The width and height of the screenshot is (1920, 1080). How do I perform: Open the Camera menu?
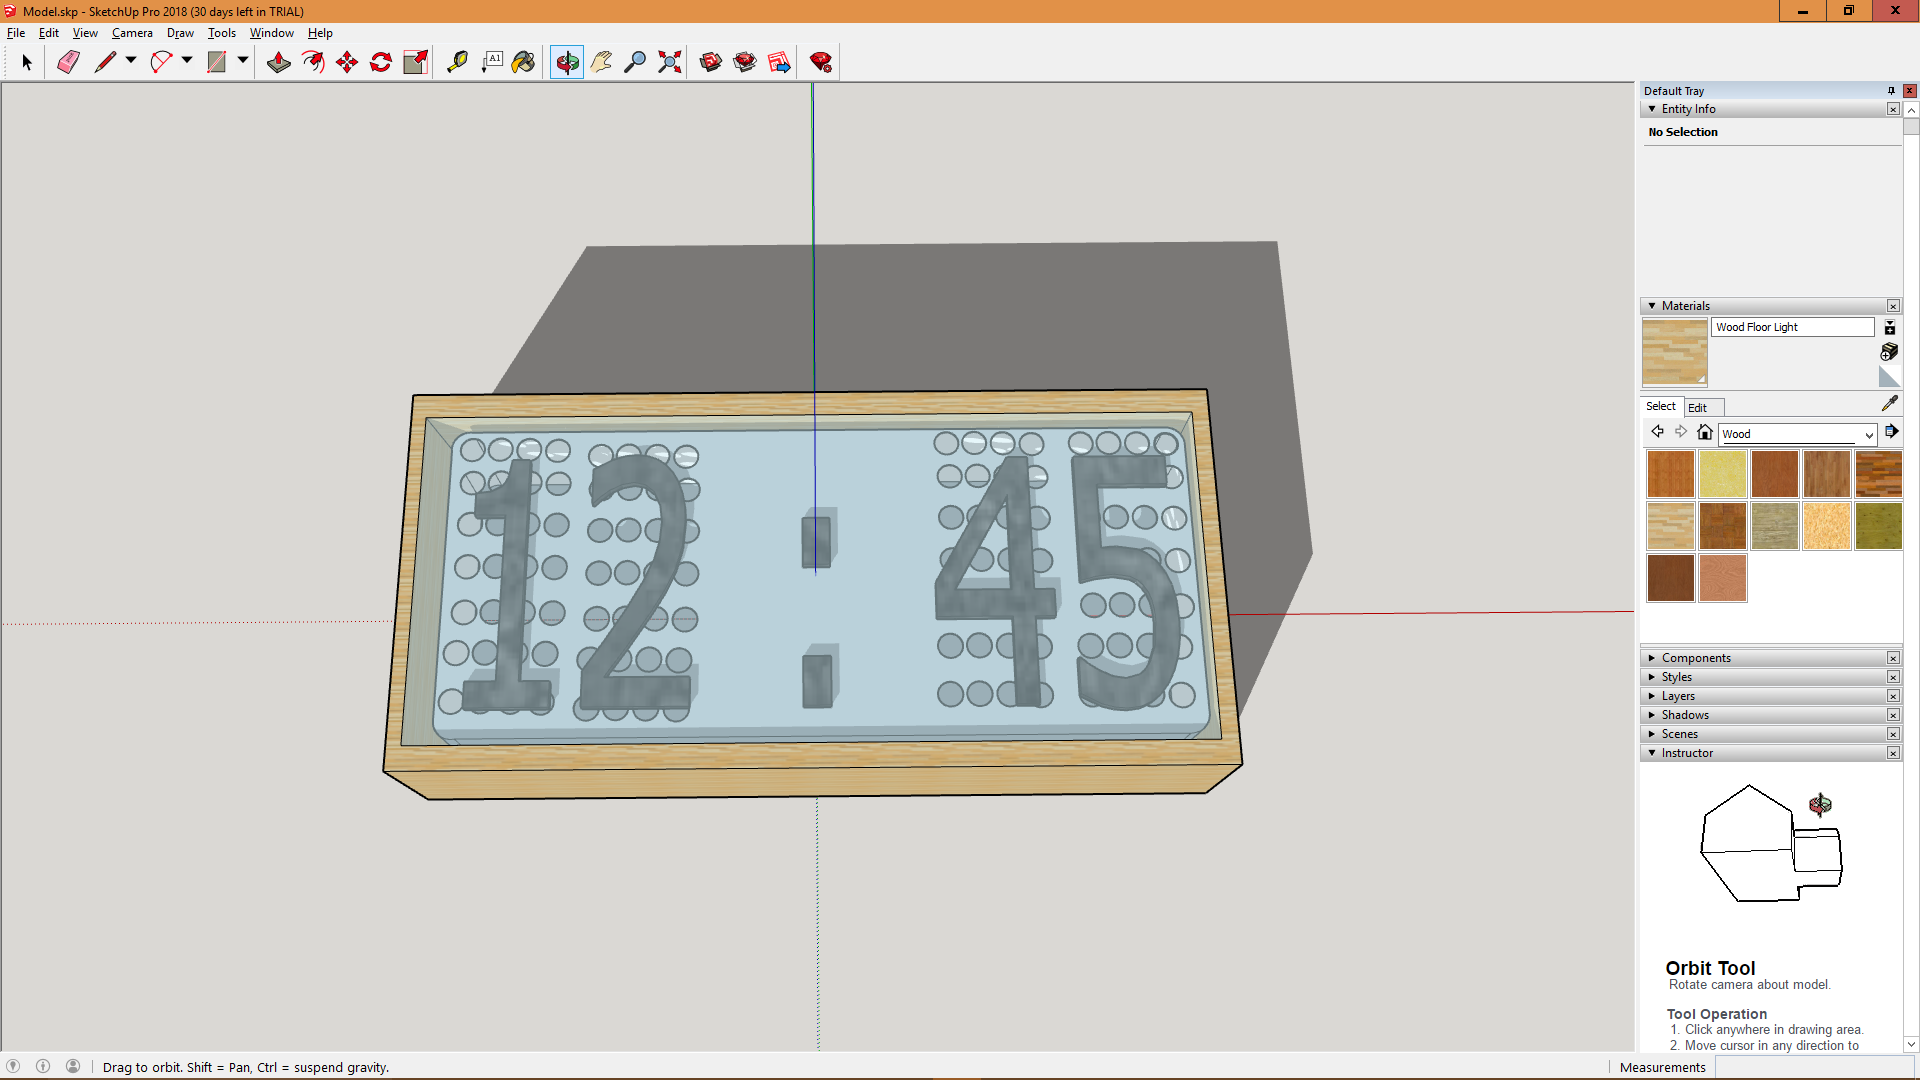[x=132, y=33]
